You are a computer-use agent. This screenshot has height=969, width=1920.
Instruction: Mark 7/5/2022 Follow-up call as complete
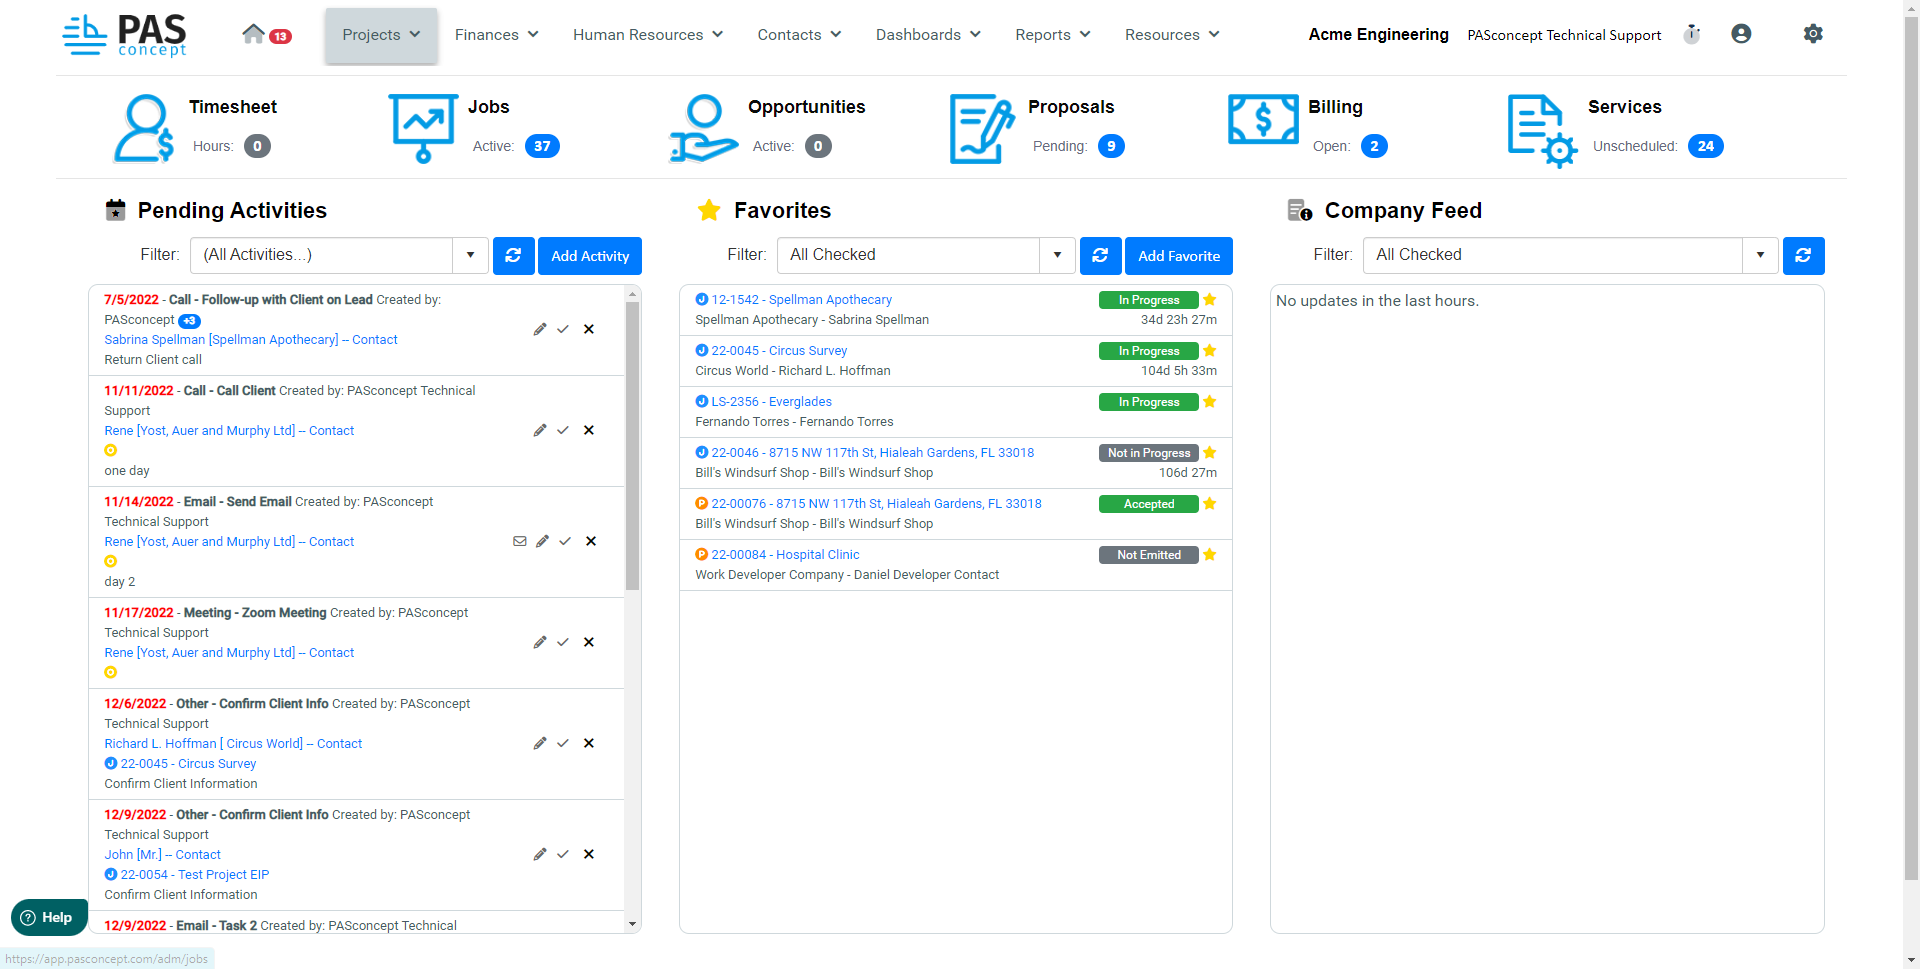(563, 329)
